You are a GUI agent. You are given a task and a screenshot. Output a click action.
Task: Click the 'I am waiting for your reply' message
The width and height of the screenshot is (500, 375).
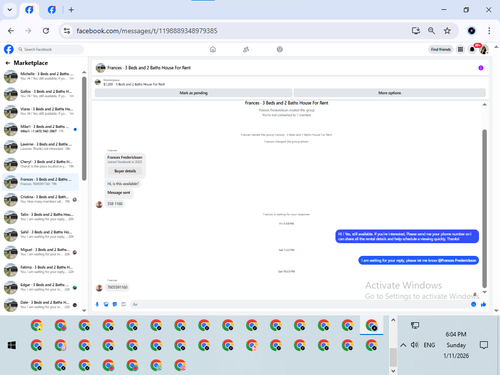(x=419, y=260)
